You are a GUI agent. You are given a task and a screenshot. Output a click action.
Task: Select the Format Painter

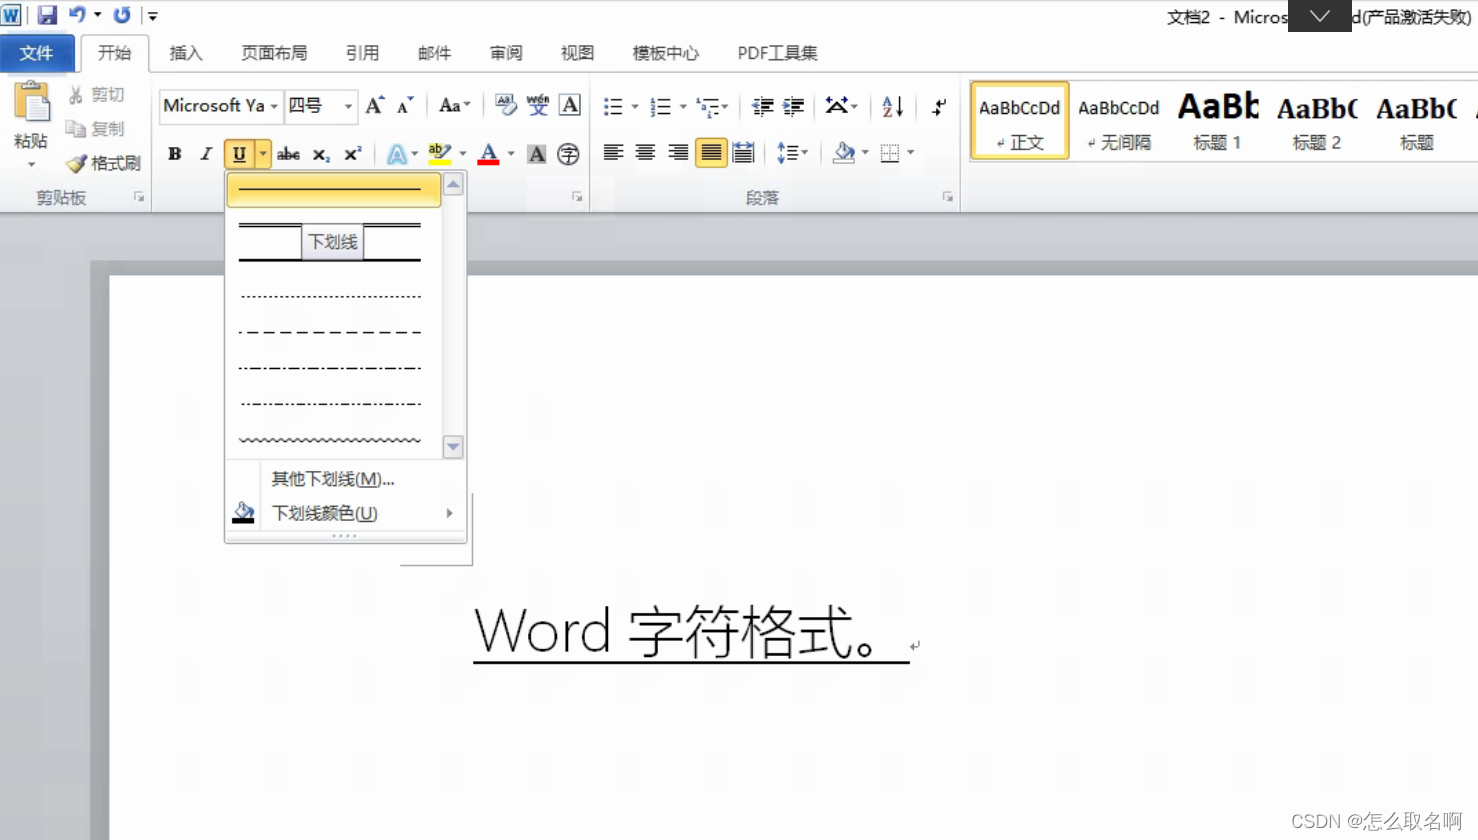tap(104, 163)
